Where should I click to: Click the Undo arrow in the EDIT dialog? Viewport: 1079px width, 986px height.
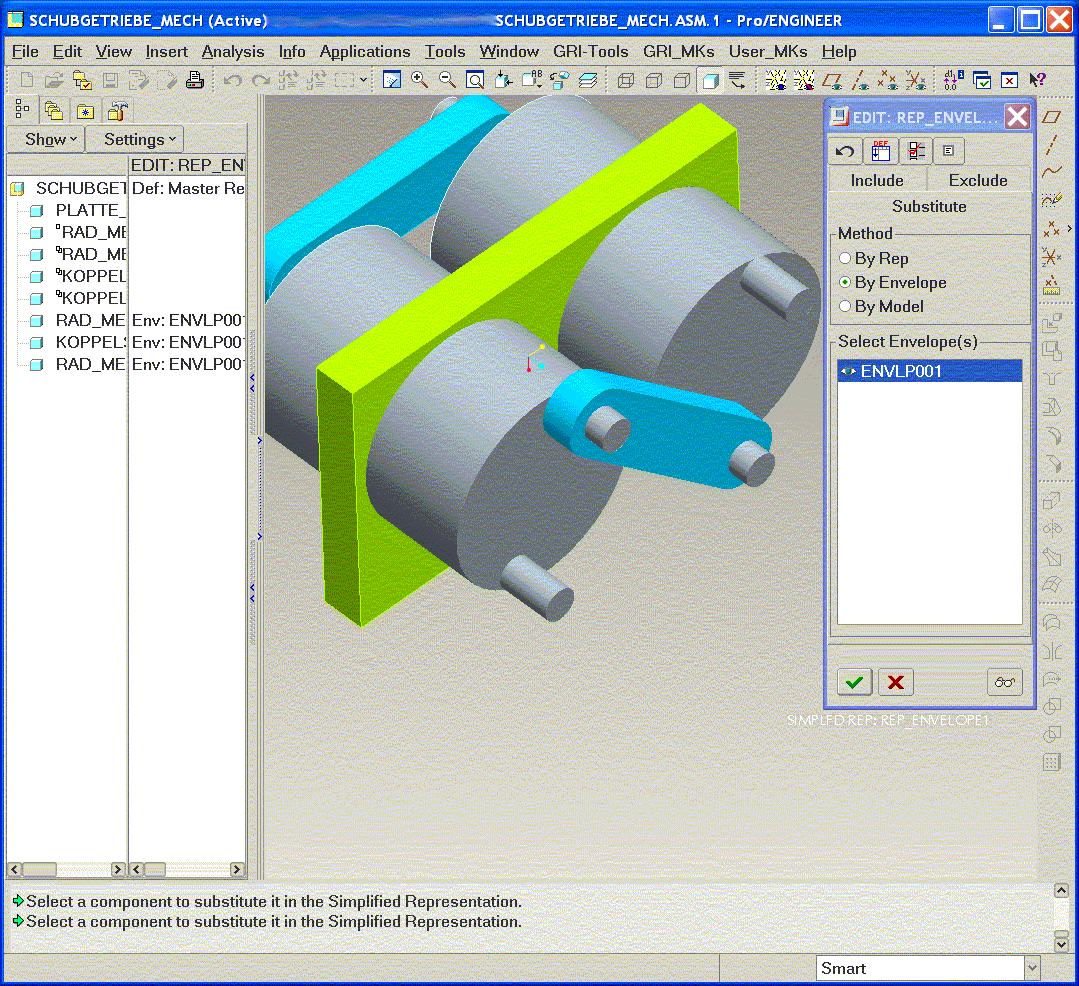pyautogui.click(x=845, y=151)
